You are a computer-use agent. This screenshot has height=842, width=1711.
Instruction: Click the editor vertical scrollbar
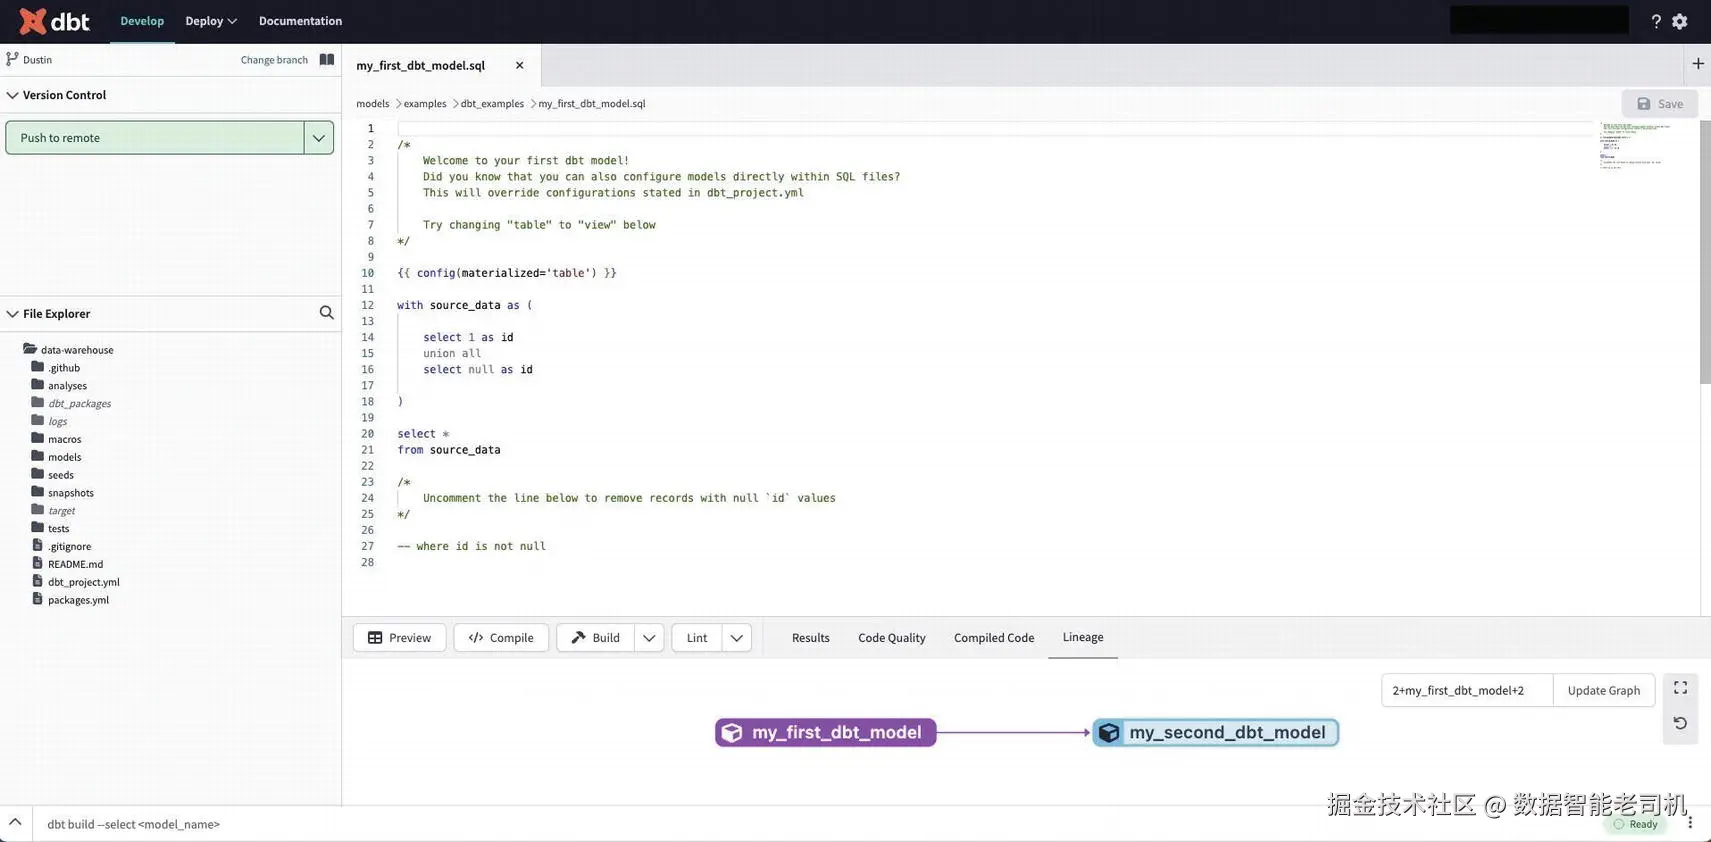[x=1705, y=252]
